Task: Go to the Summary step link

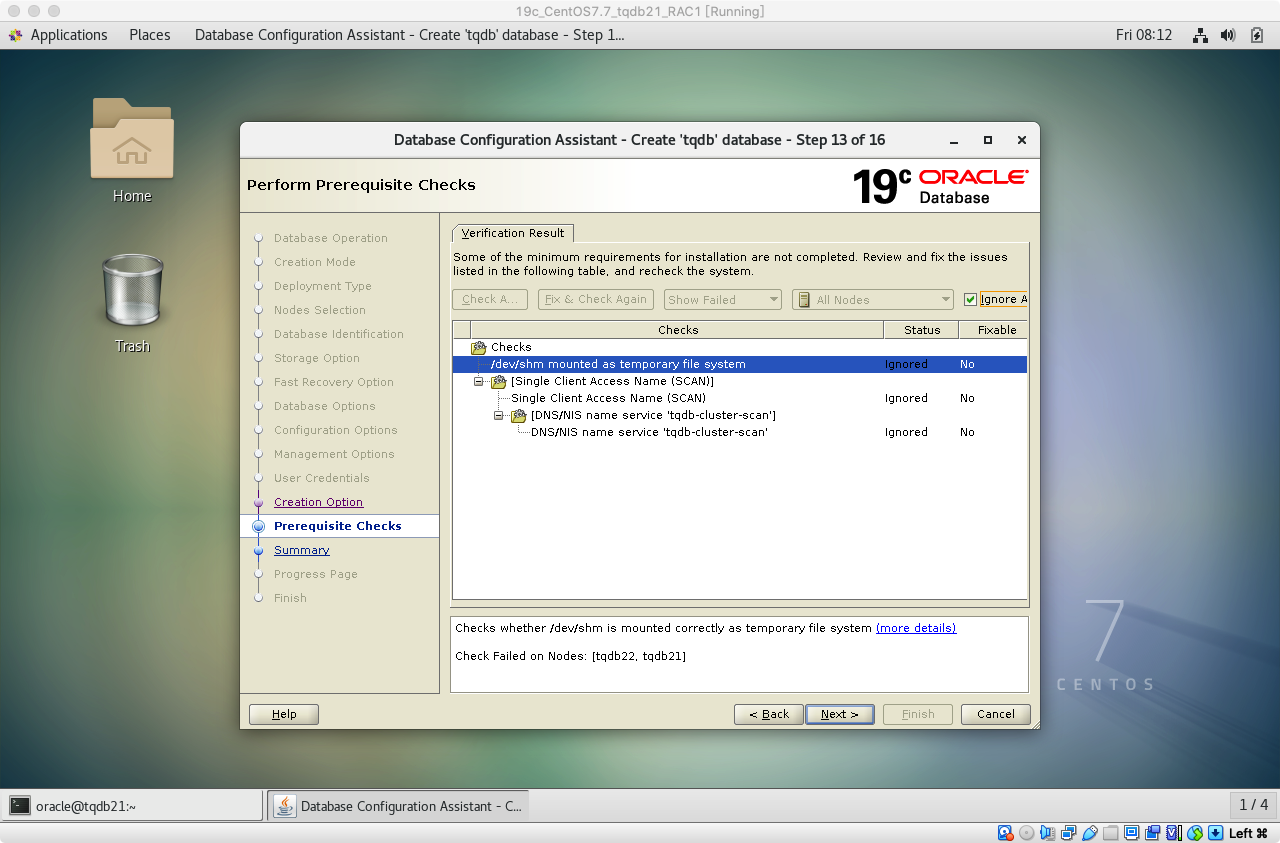Action: point(301,550)
